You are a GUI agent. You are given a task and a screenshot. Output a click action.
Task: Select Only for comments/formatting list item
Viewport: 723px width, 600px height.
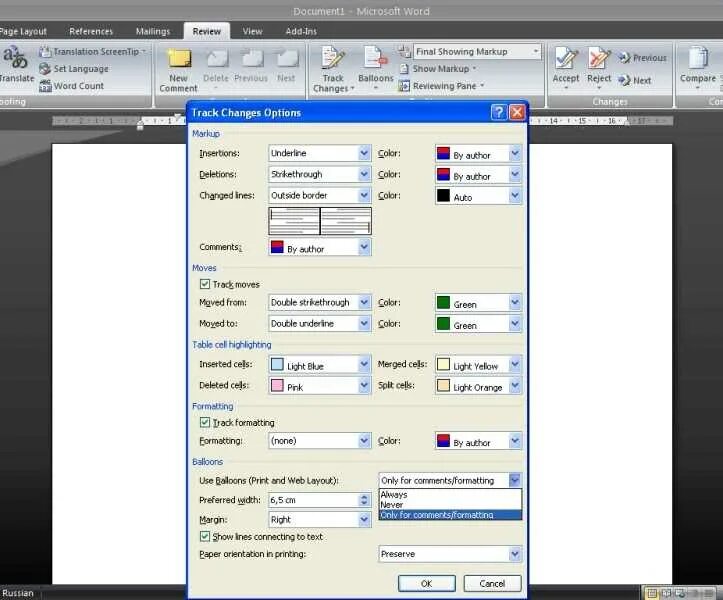click(450, 515)
